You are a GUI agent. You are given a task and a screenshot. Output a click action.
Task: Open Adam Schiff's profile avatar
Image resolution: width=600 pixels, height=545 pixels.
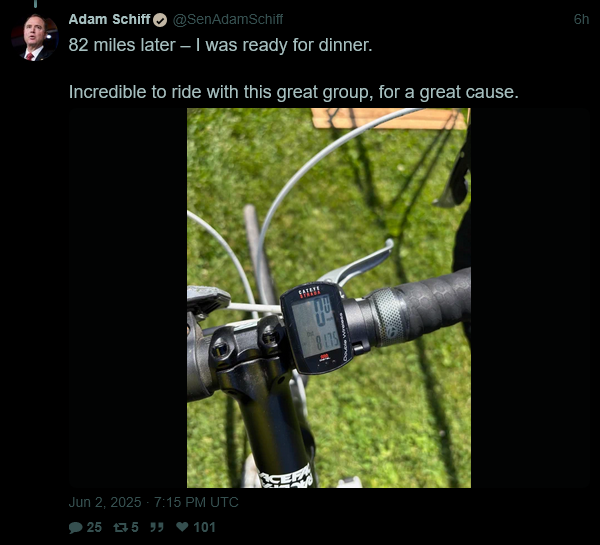34,38
